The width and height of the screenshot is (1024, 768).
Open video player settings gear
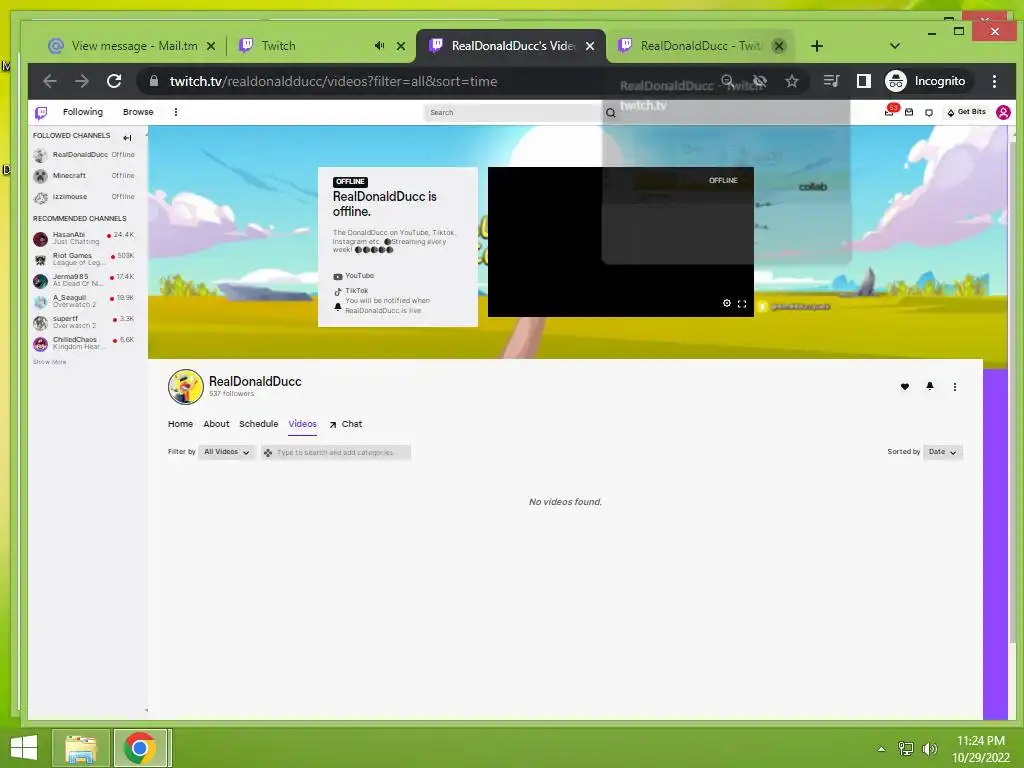[x=727, y=304]
